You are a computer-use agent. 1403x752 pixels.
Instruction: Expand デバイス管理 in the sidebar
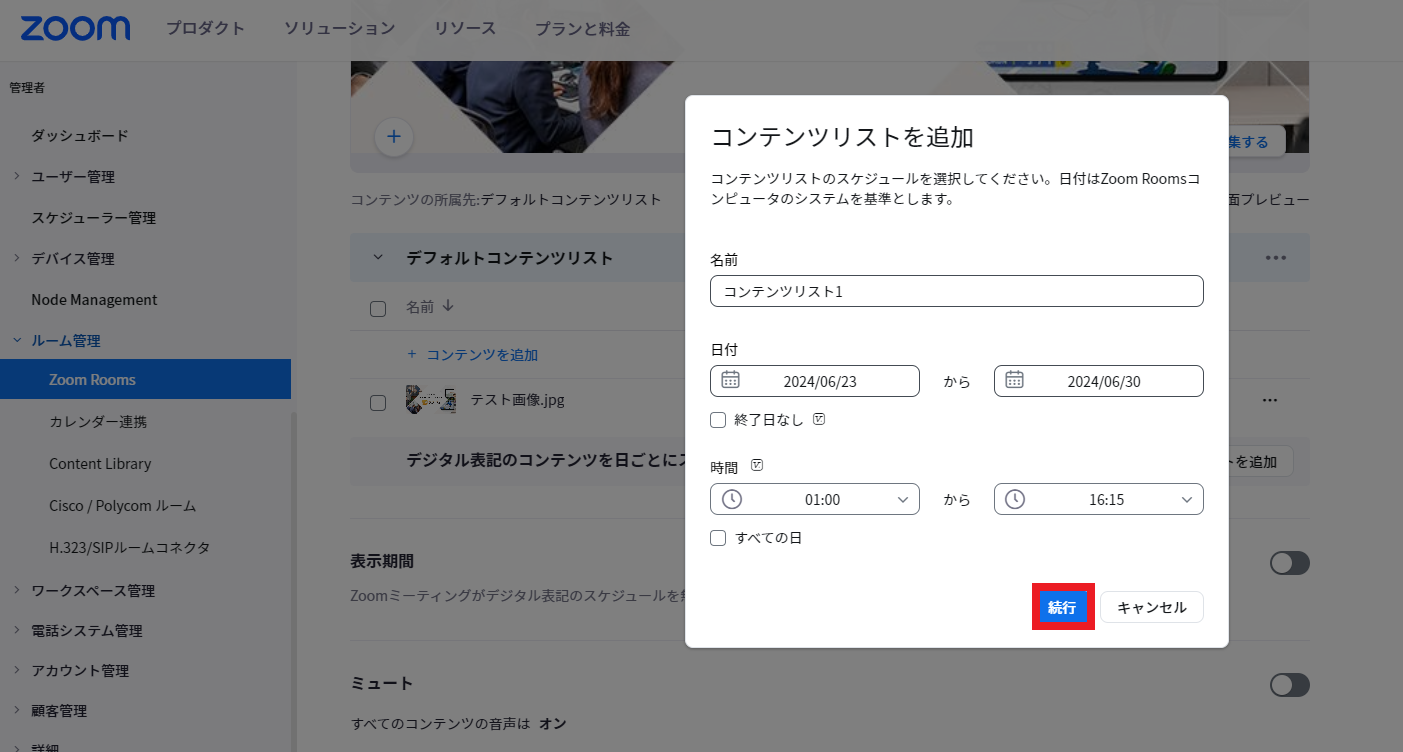click(17, 258)
